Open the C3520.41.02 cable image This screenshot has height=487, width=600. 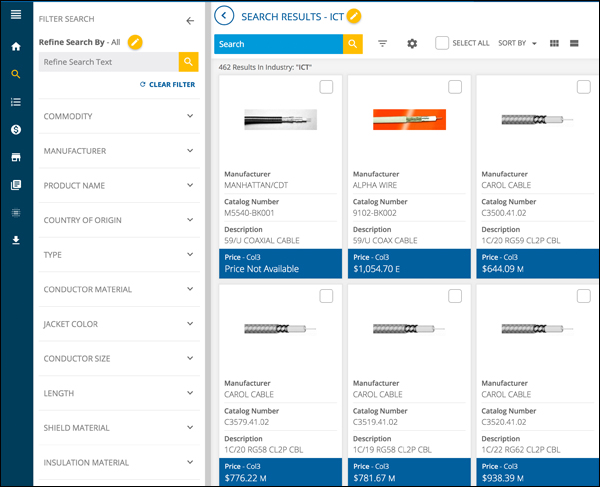538,329
